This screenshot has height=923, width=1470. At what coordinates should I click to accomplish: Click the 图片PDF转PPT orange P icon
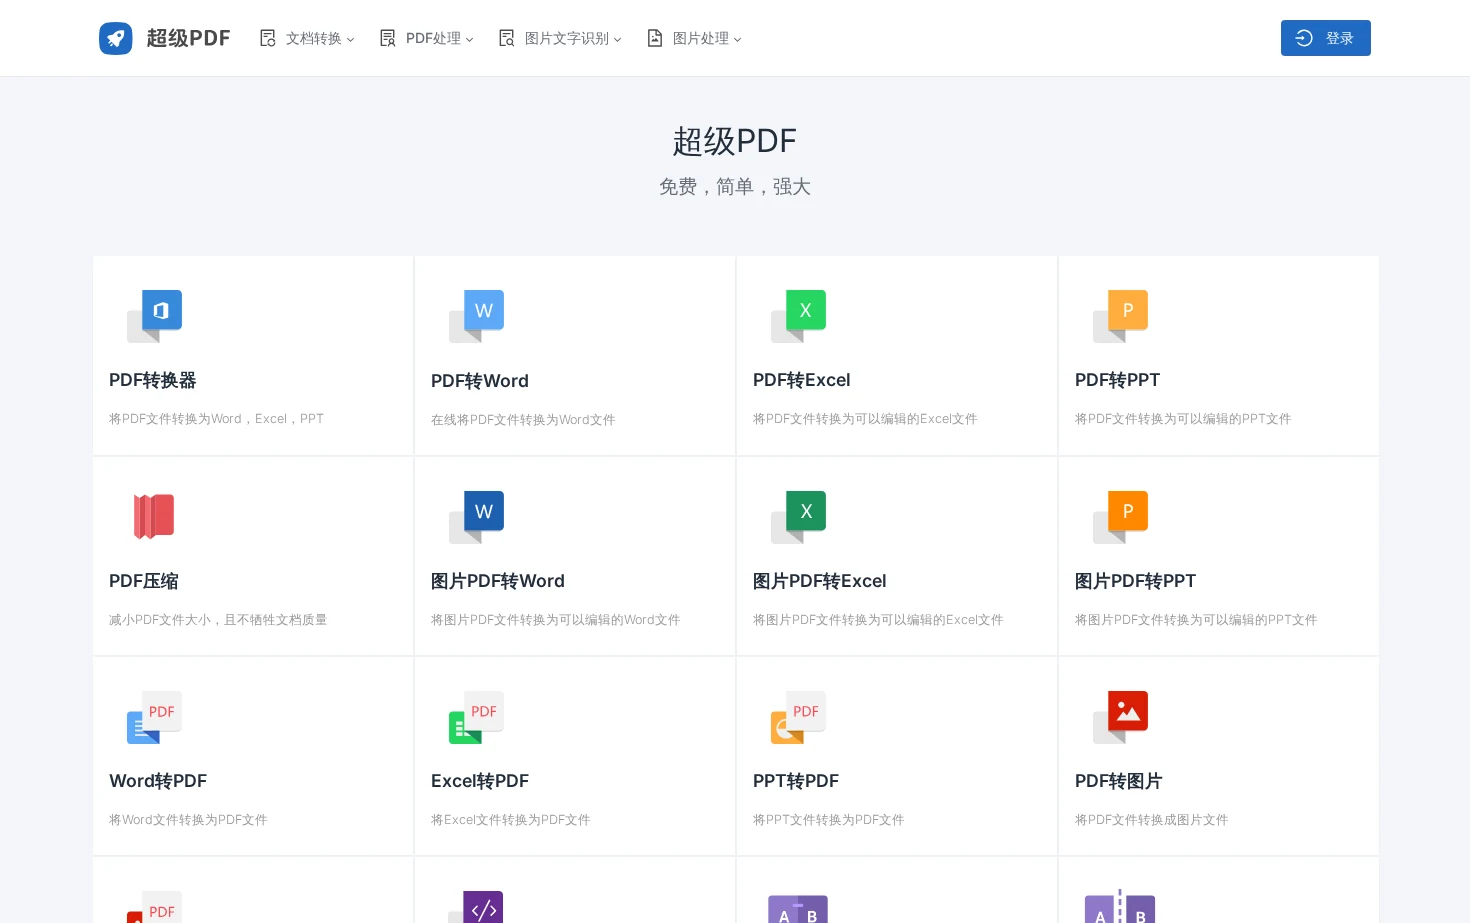(1120, 517)
